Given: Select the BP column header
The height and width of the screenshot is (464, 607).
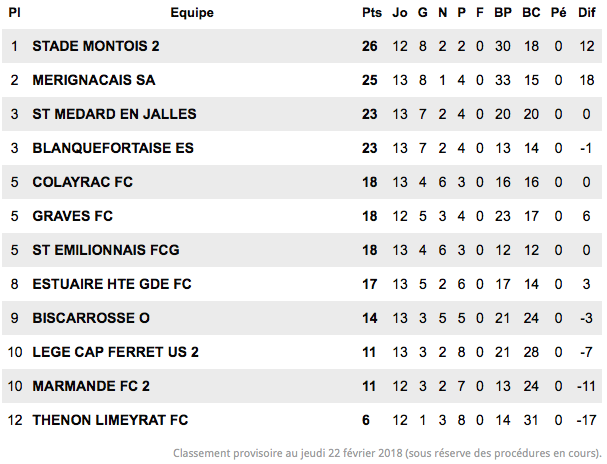Looking at the screenshot, I should point(502,13).
